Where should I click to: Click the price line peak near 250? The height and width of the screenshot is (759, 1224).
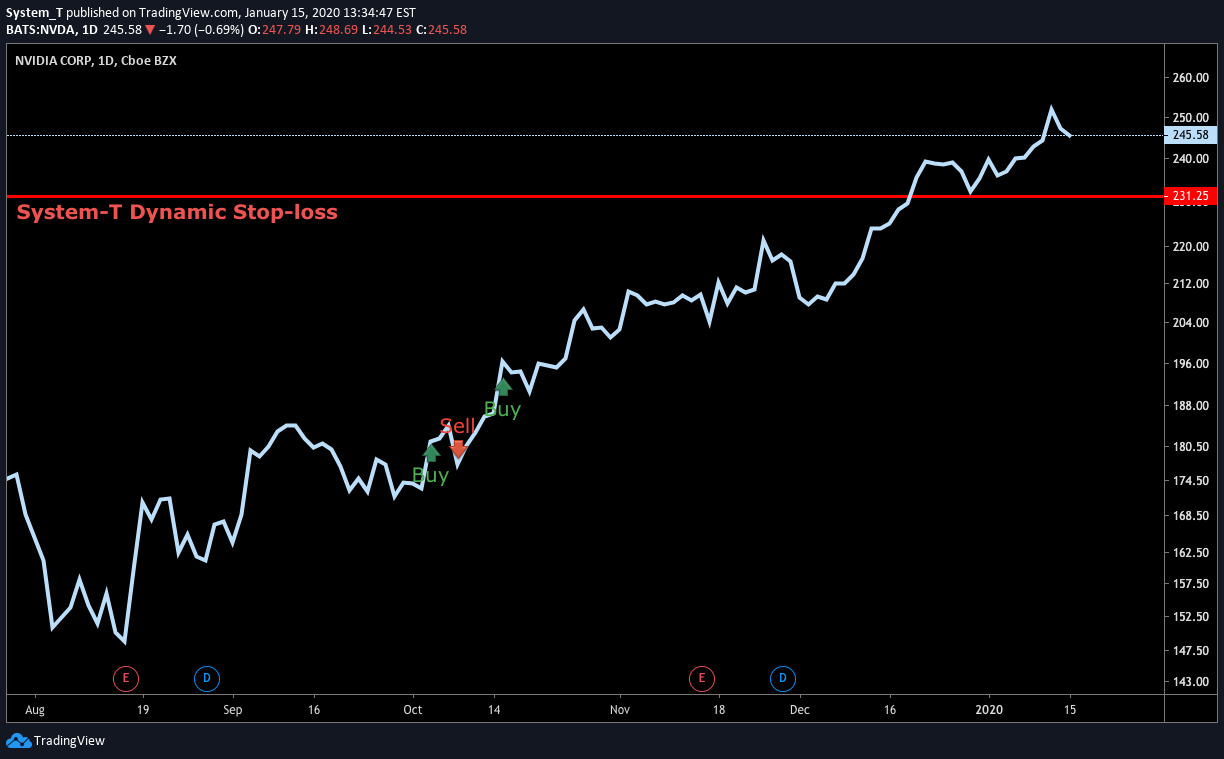[1051, 109]
